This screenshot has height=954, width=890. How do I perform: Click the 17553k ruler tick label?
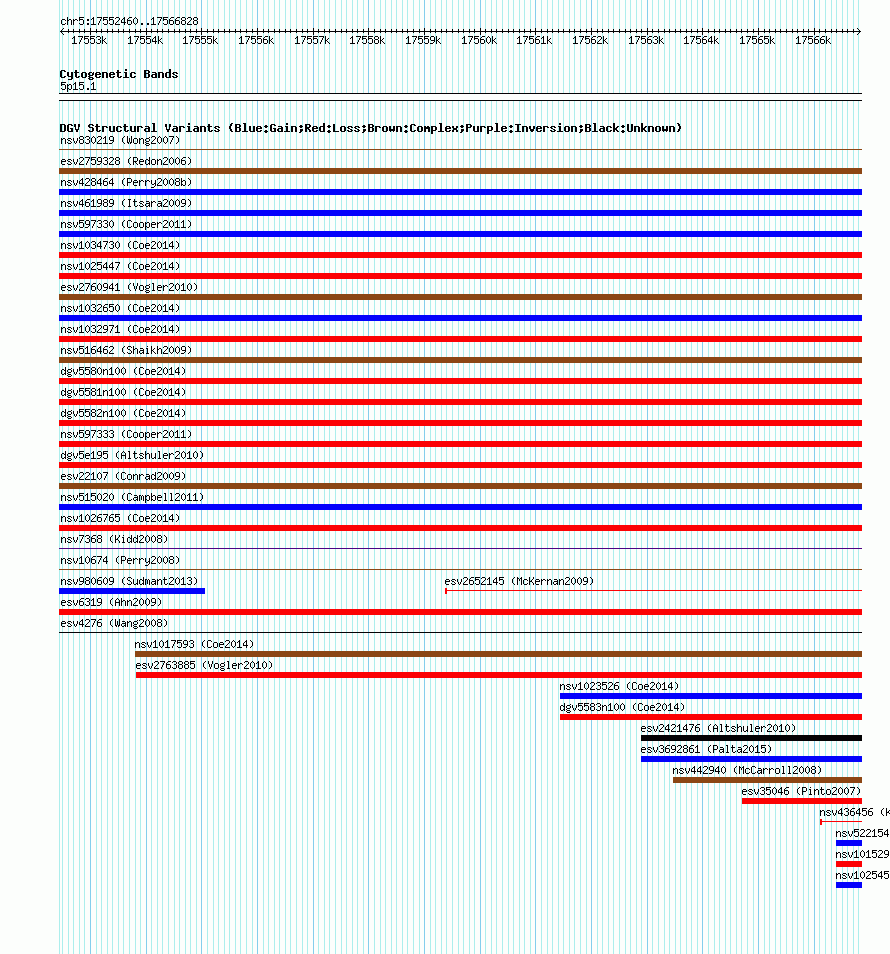pos(89,40)
